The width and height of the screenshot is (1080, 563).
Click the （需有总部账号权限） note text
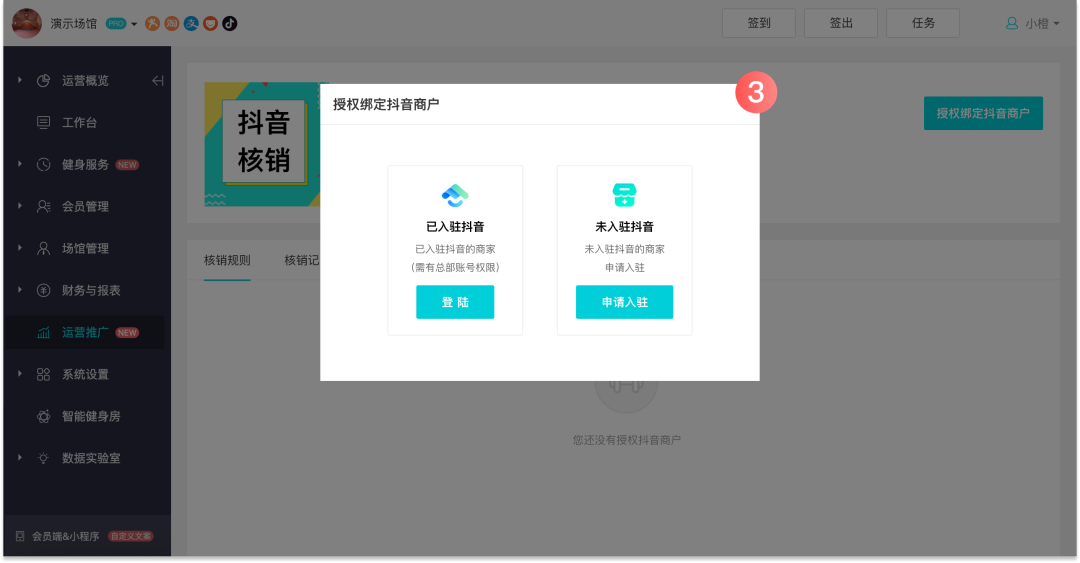tap(455, 267)
